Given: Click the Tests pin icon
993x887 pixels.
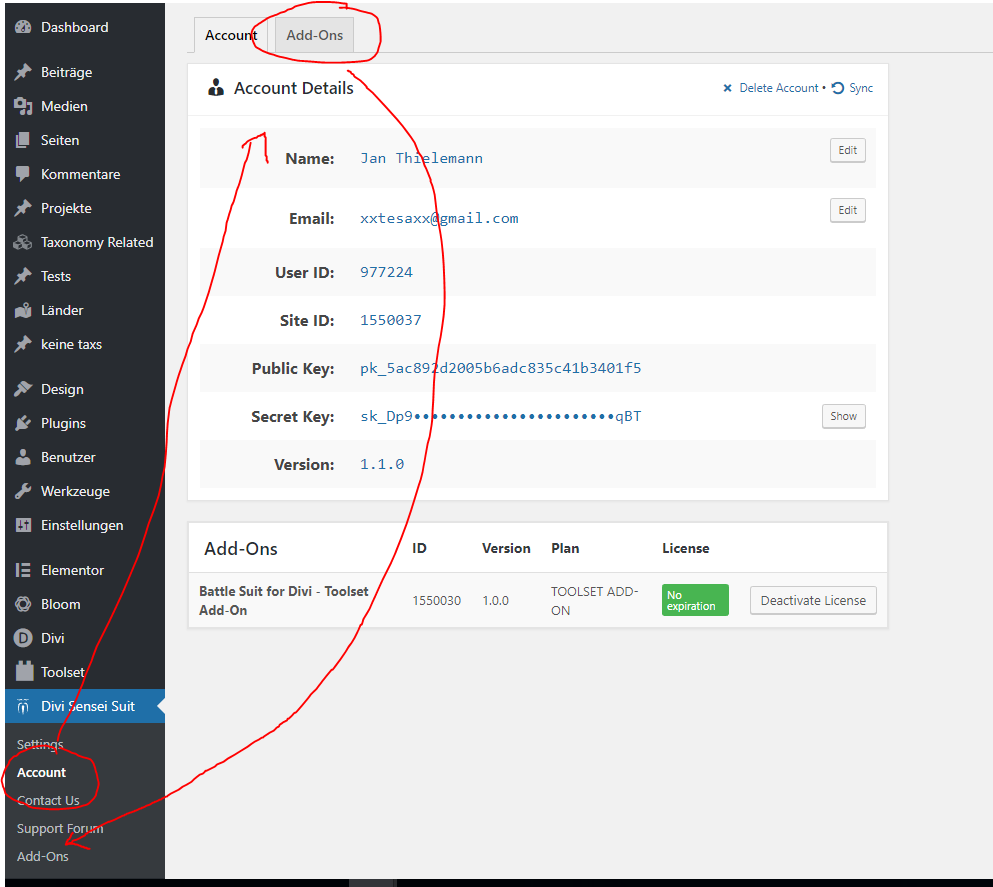Looking at the screenshot, I should coord(23,276).
